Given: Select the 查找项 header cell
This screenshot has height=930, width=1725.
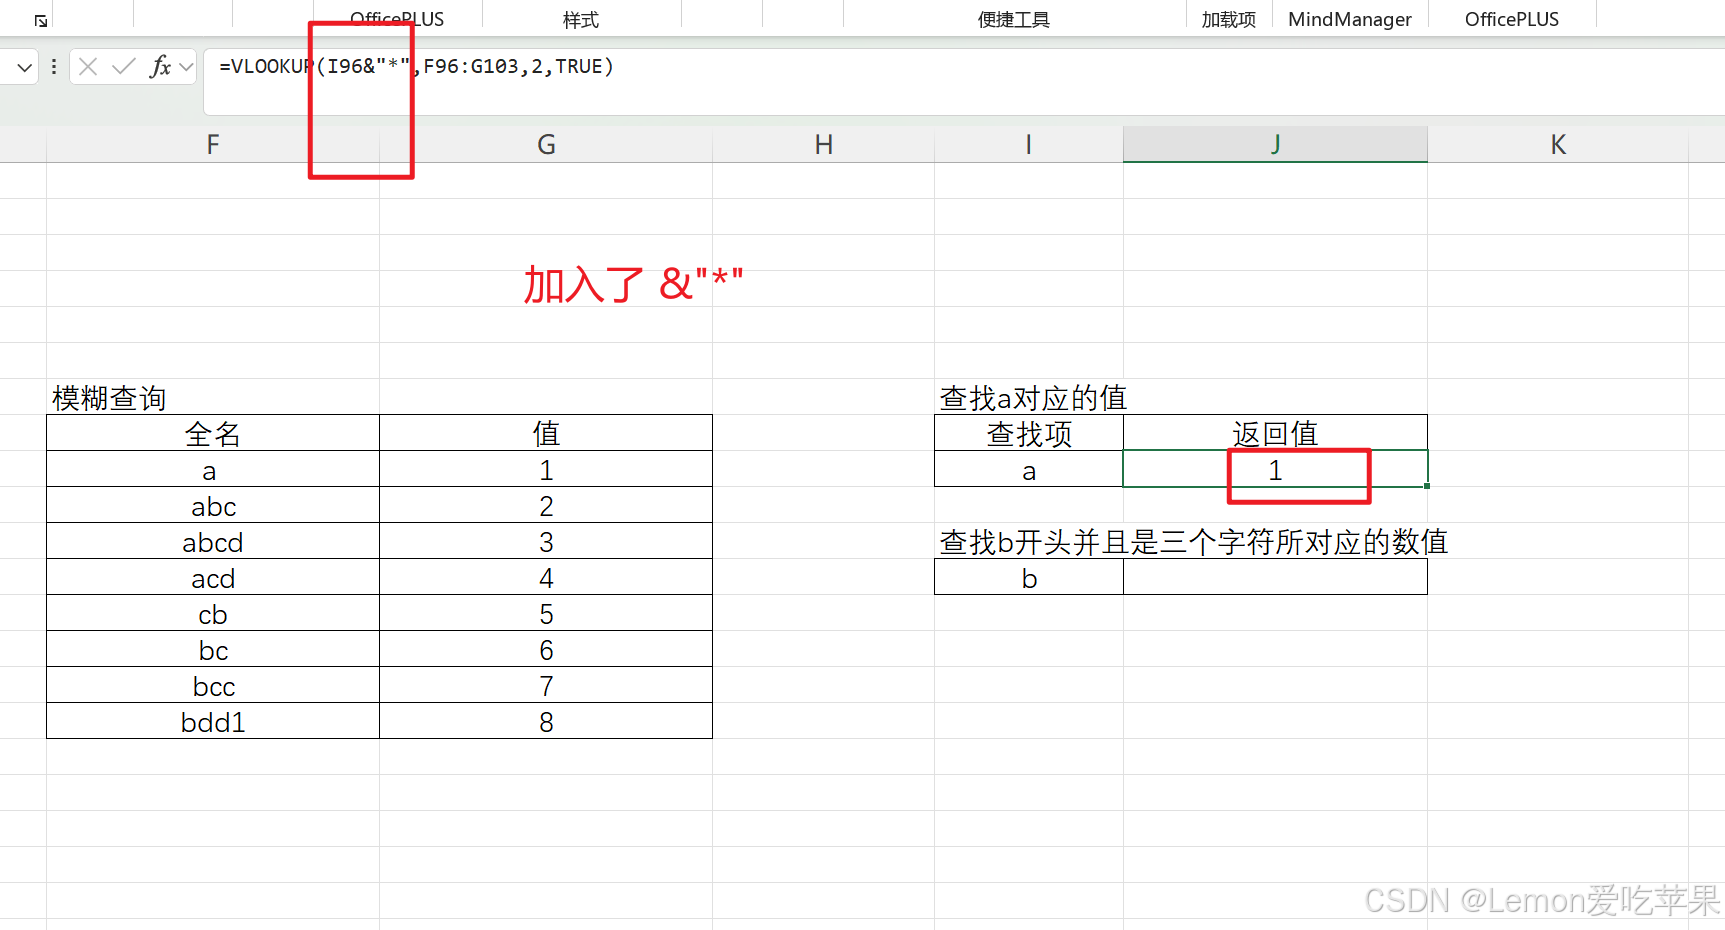Looking at the screenshot, I should pos(1029,433).
